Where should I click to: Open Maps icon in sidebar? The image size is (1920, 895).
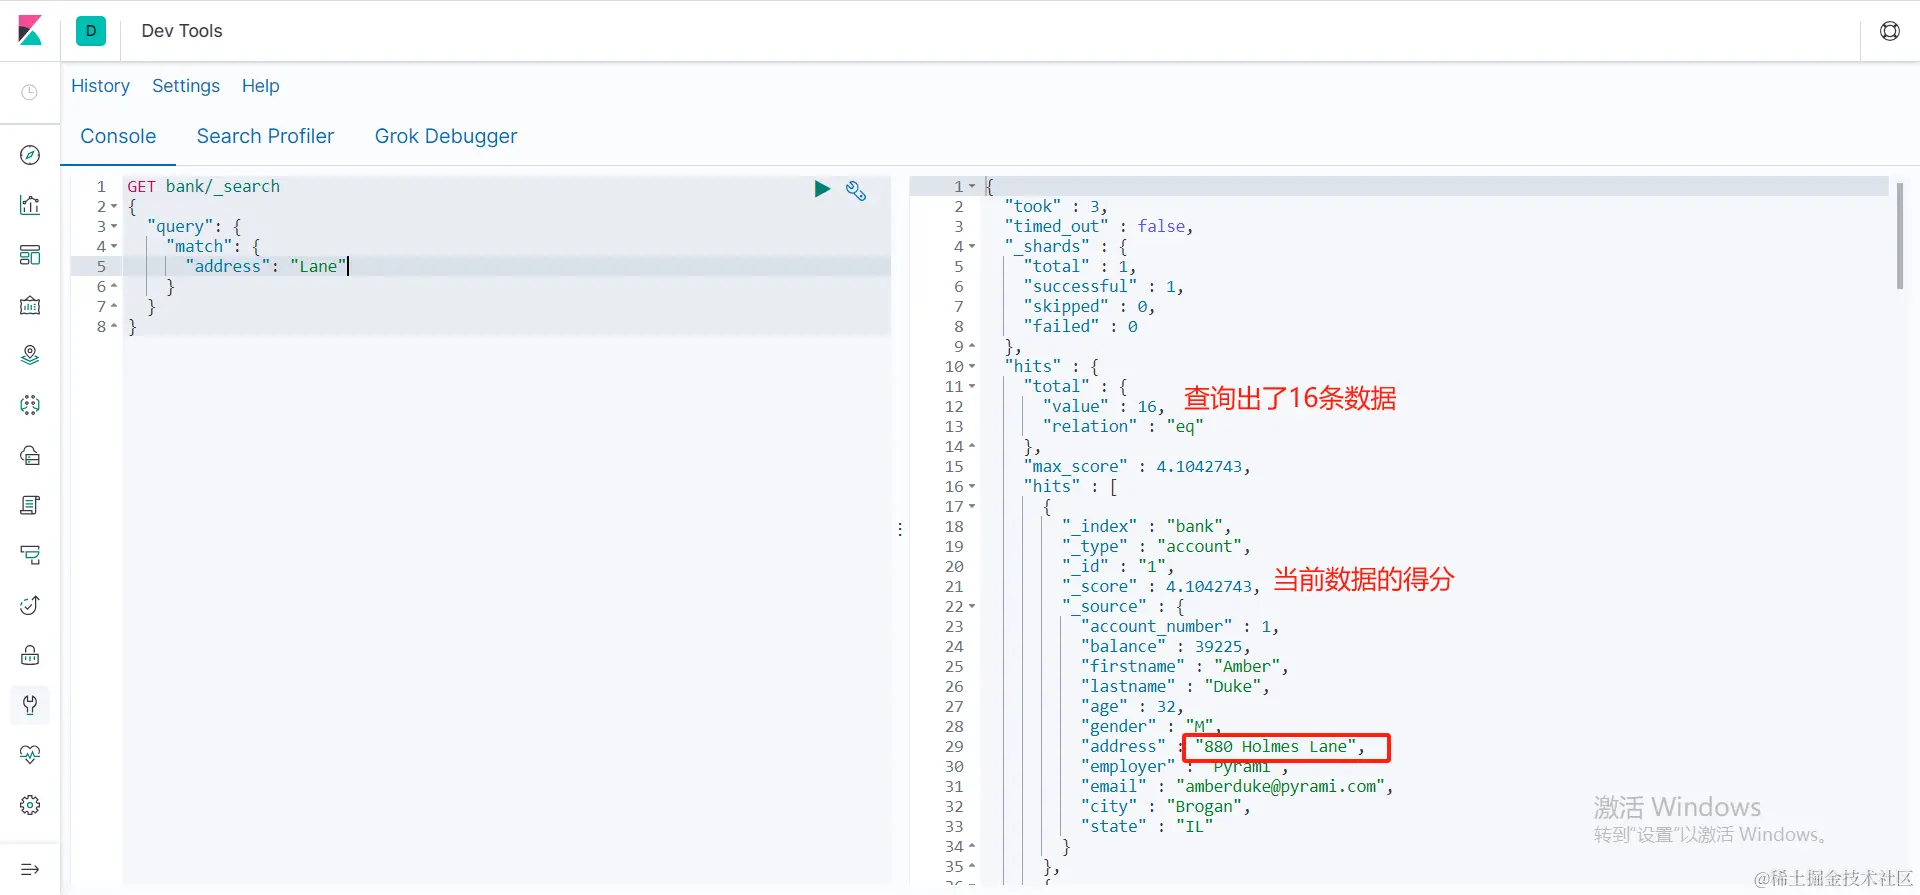(30, 355)
